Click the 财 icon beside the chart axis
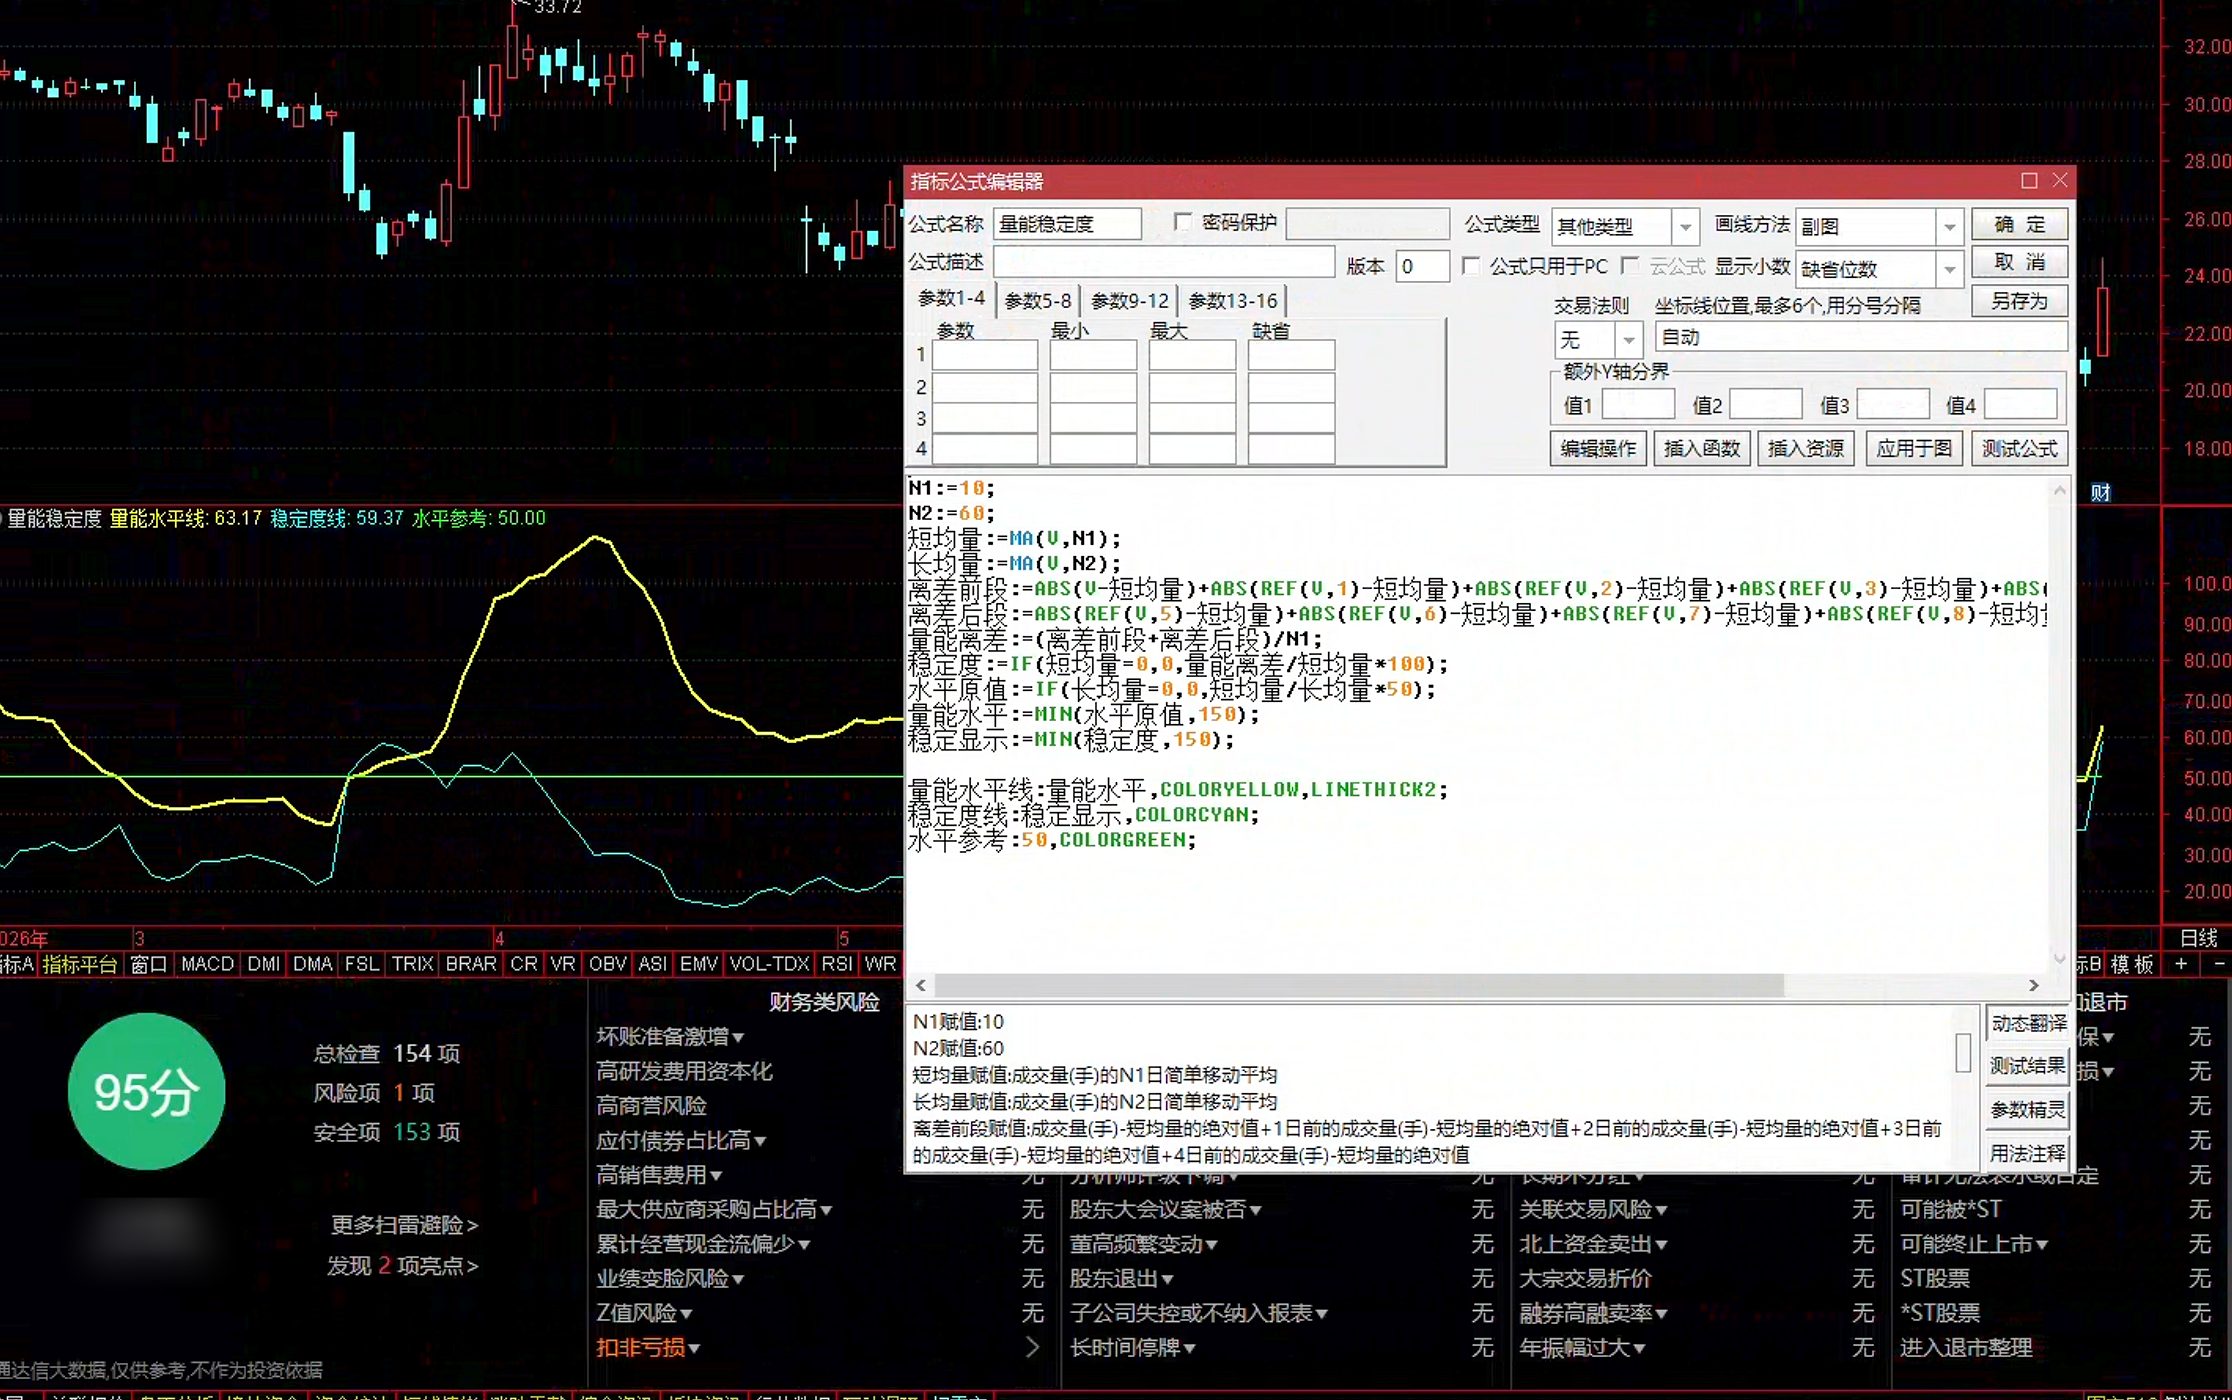2232x1400 pixels. coord(2100,492)
